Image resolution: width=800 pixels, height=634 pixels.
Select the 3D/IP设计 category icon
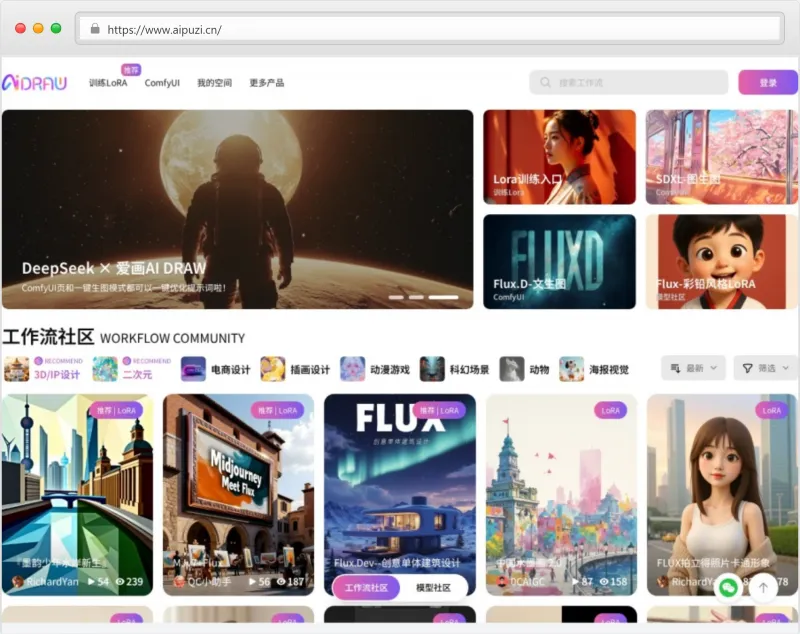tap(17, 369)
